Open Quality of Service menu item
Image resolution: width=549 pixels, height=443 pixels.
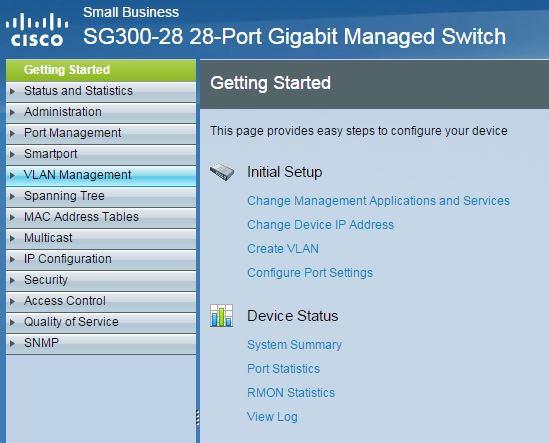coord(101,322)
